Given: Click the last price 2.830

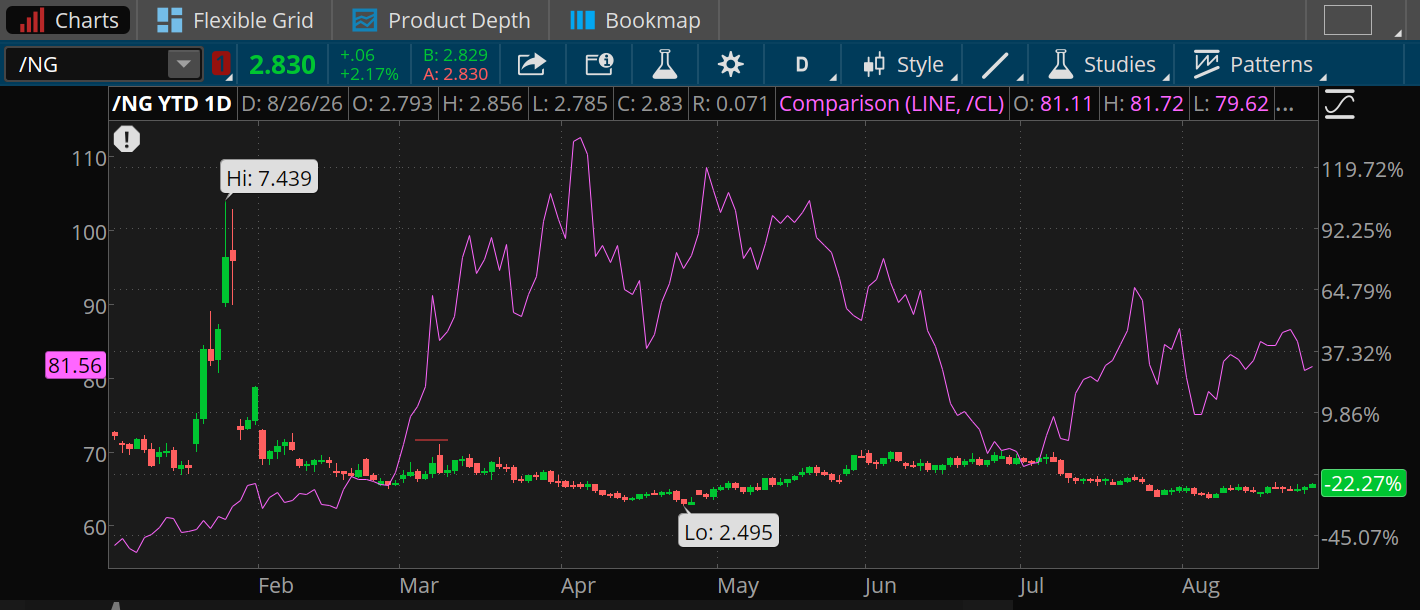Looking at the screenshot, I should coord(282,65).
